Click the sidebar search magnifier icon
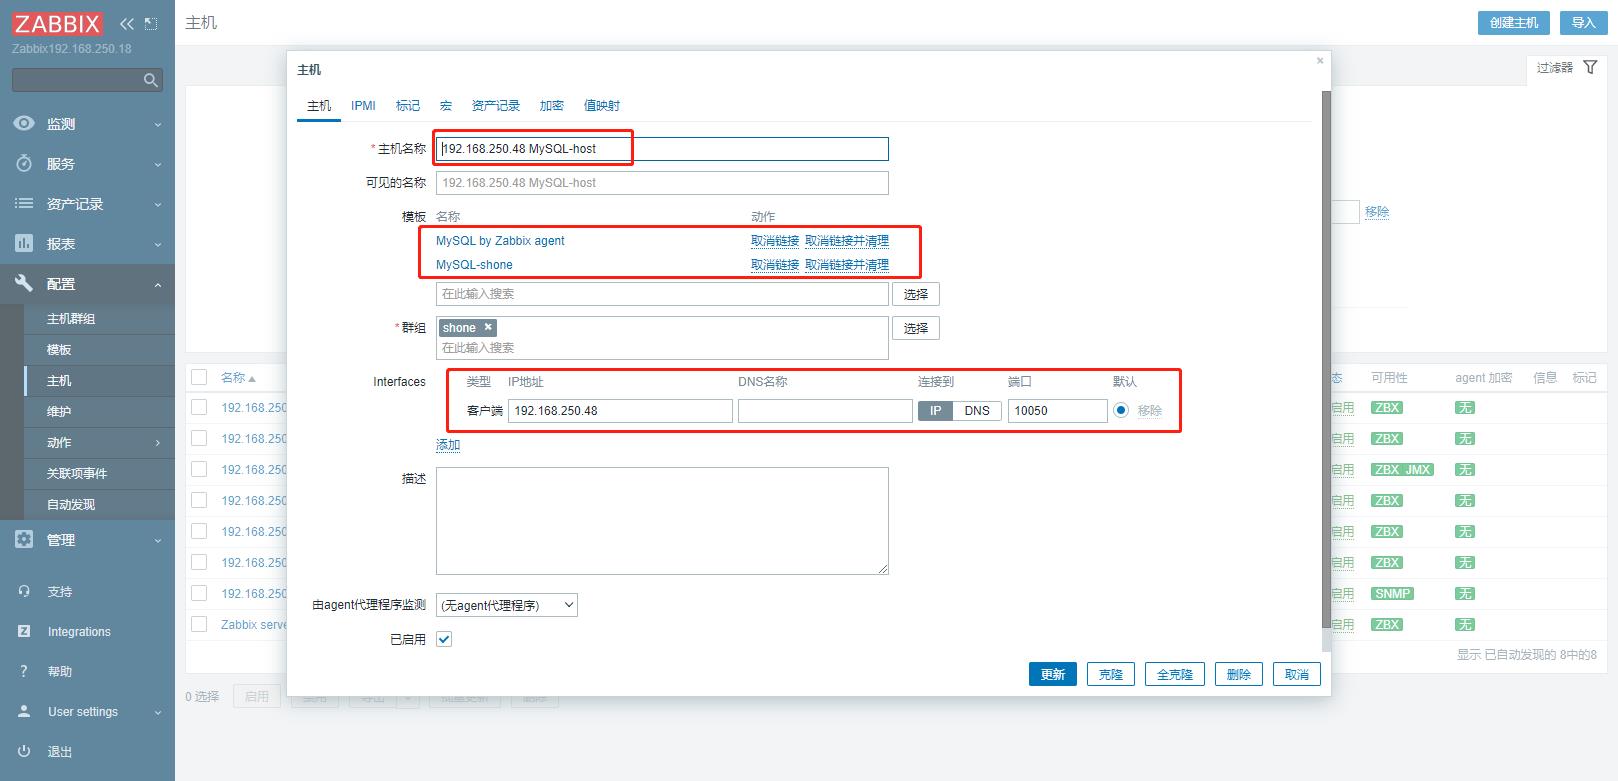This screenshot has height=781, width=1618. coord(151,80)
